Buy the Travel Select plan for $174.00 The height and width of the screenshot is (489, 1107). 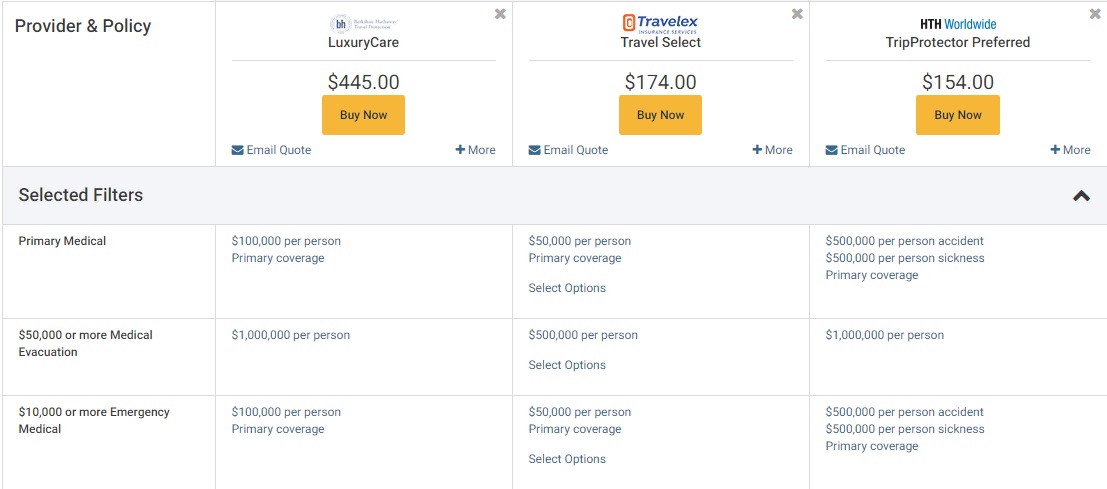(x=660, y=115)
